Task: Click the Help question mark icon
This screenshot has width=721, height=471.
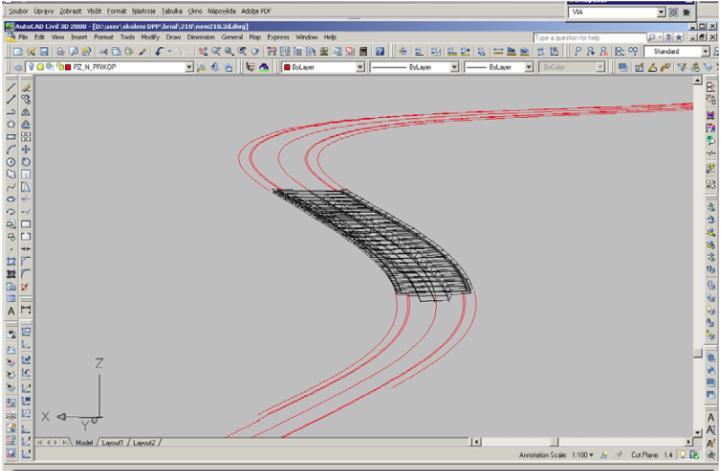Action: pyautogui.click(x=379, y=52)
